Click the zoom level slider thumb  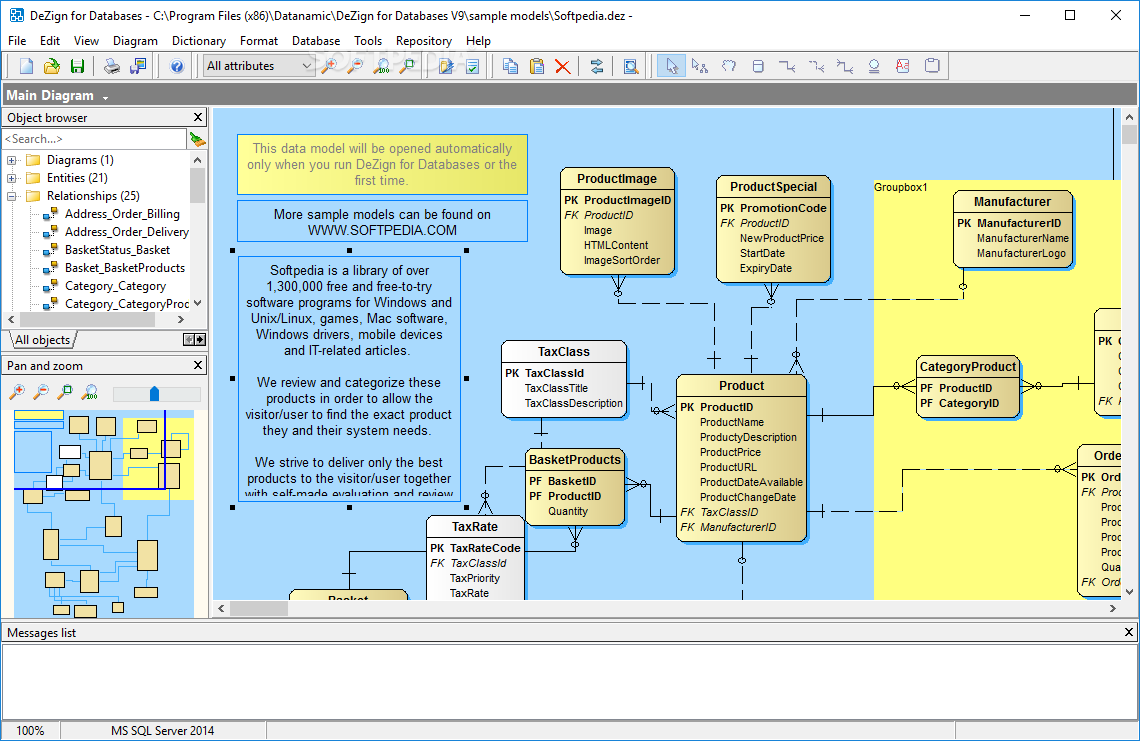154,393
